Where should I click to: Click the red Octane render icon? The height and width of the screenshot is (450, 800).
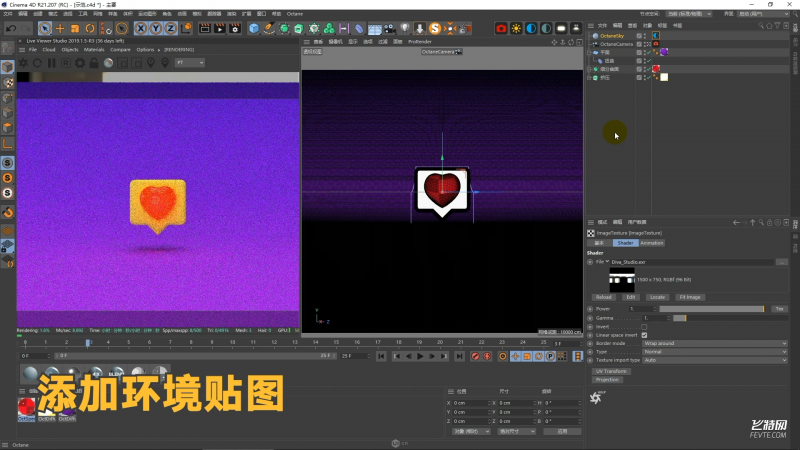pyautogui.click(x=501, y=29)
